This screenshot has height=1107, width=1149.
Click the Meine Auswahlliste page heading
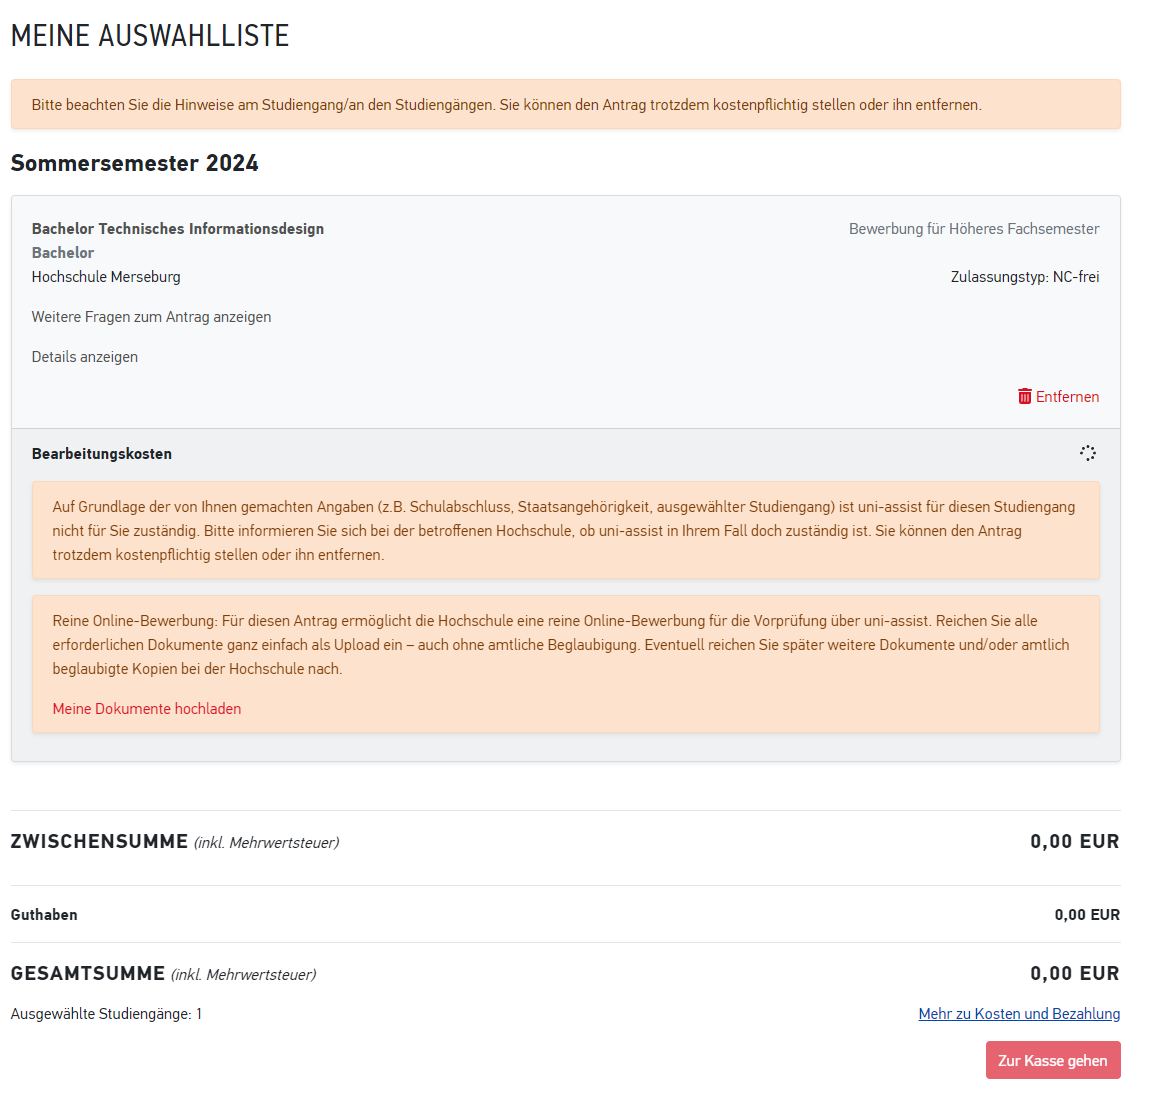(150, 36)
